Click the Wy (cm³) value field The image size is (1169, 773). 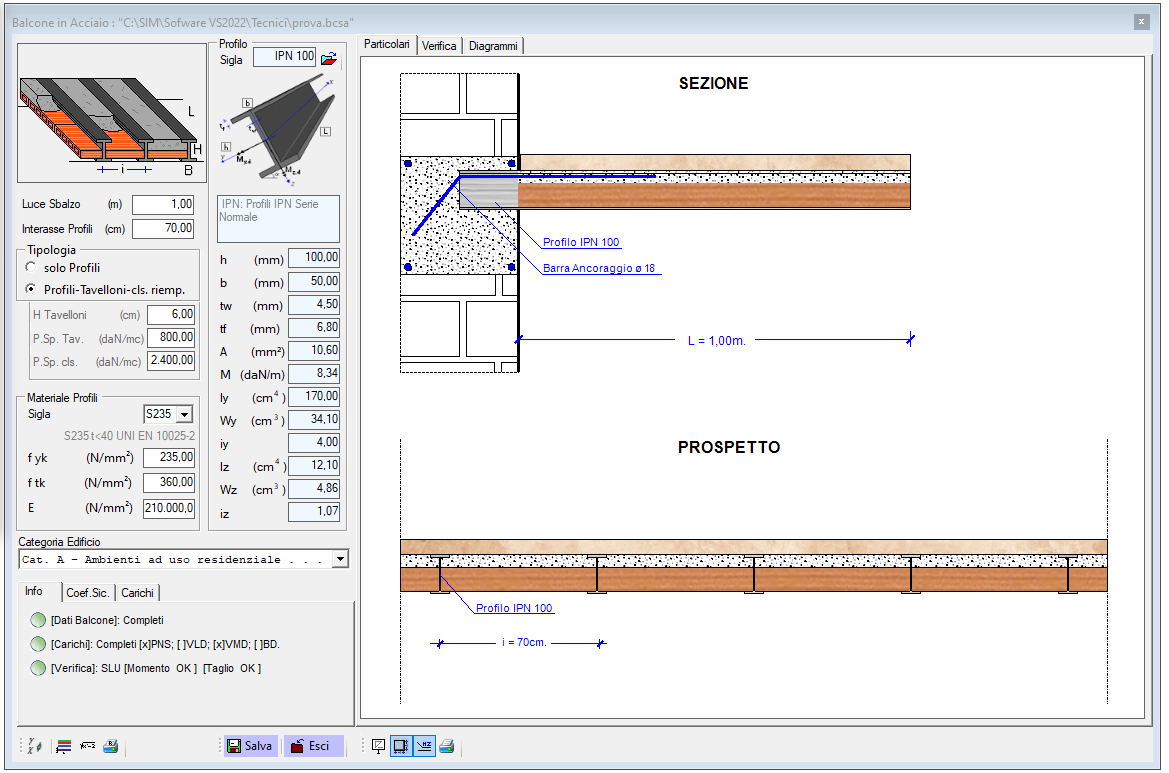314,420
